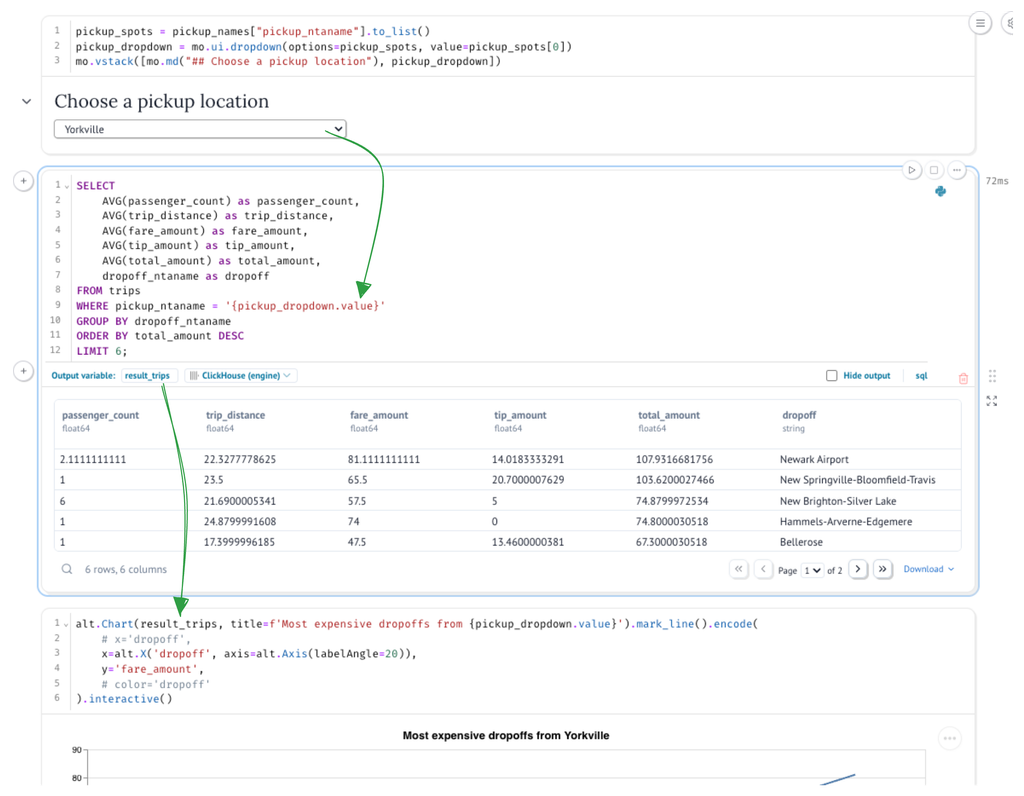Click the cell drag handle dots
Image resolution: width=1024 pixels, height=796 pixels.
click(991, 374)
